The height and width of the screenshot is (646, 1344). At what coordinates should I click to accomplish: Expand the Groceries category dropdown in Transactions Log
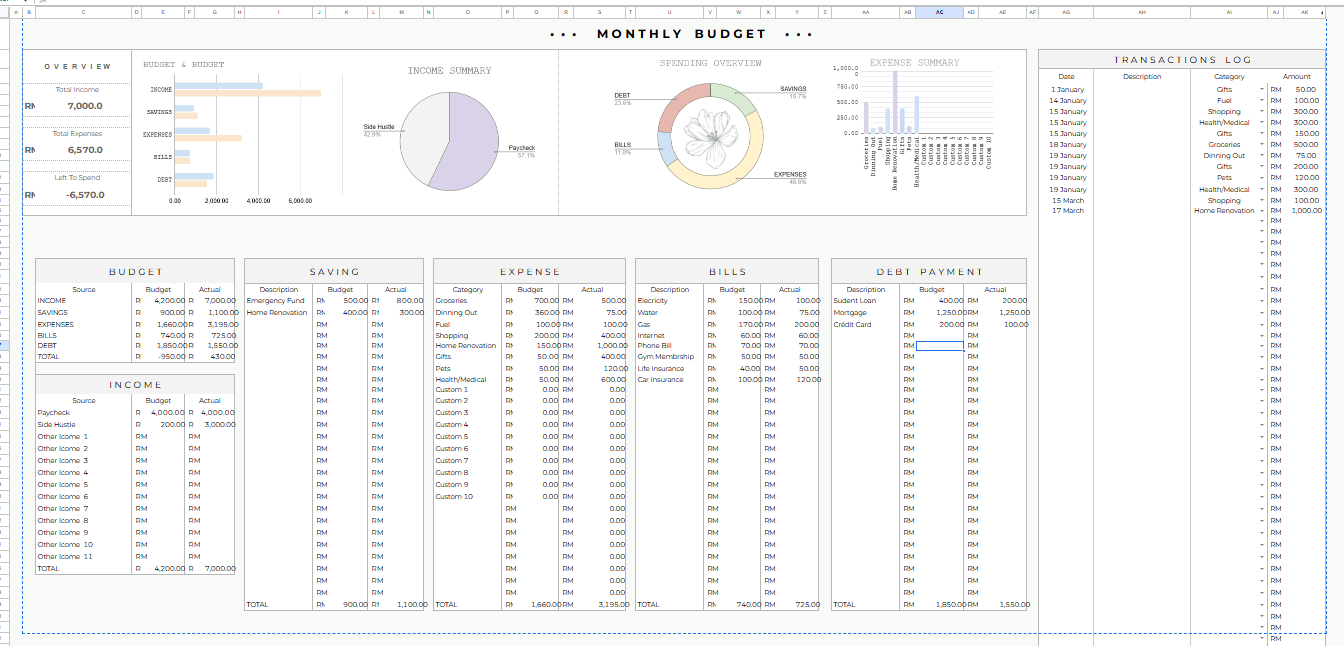pyautogui.click(x=1262, y=145)
